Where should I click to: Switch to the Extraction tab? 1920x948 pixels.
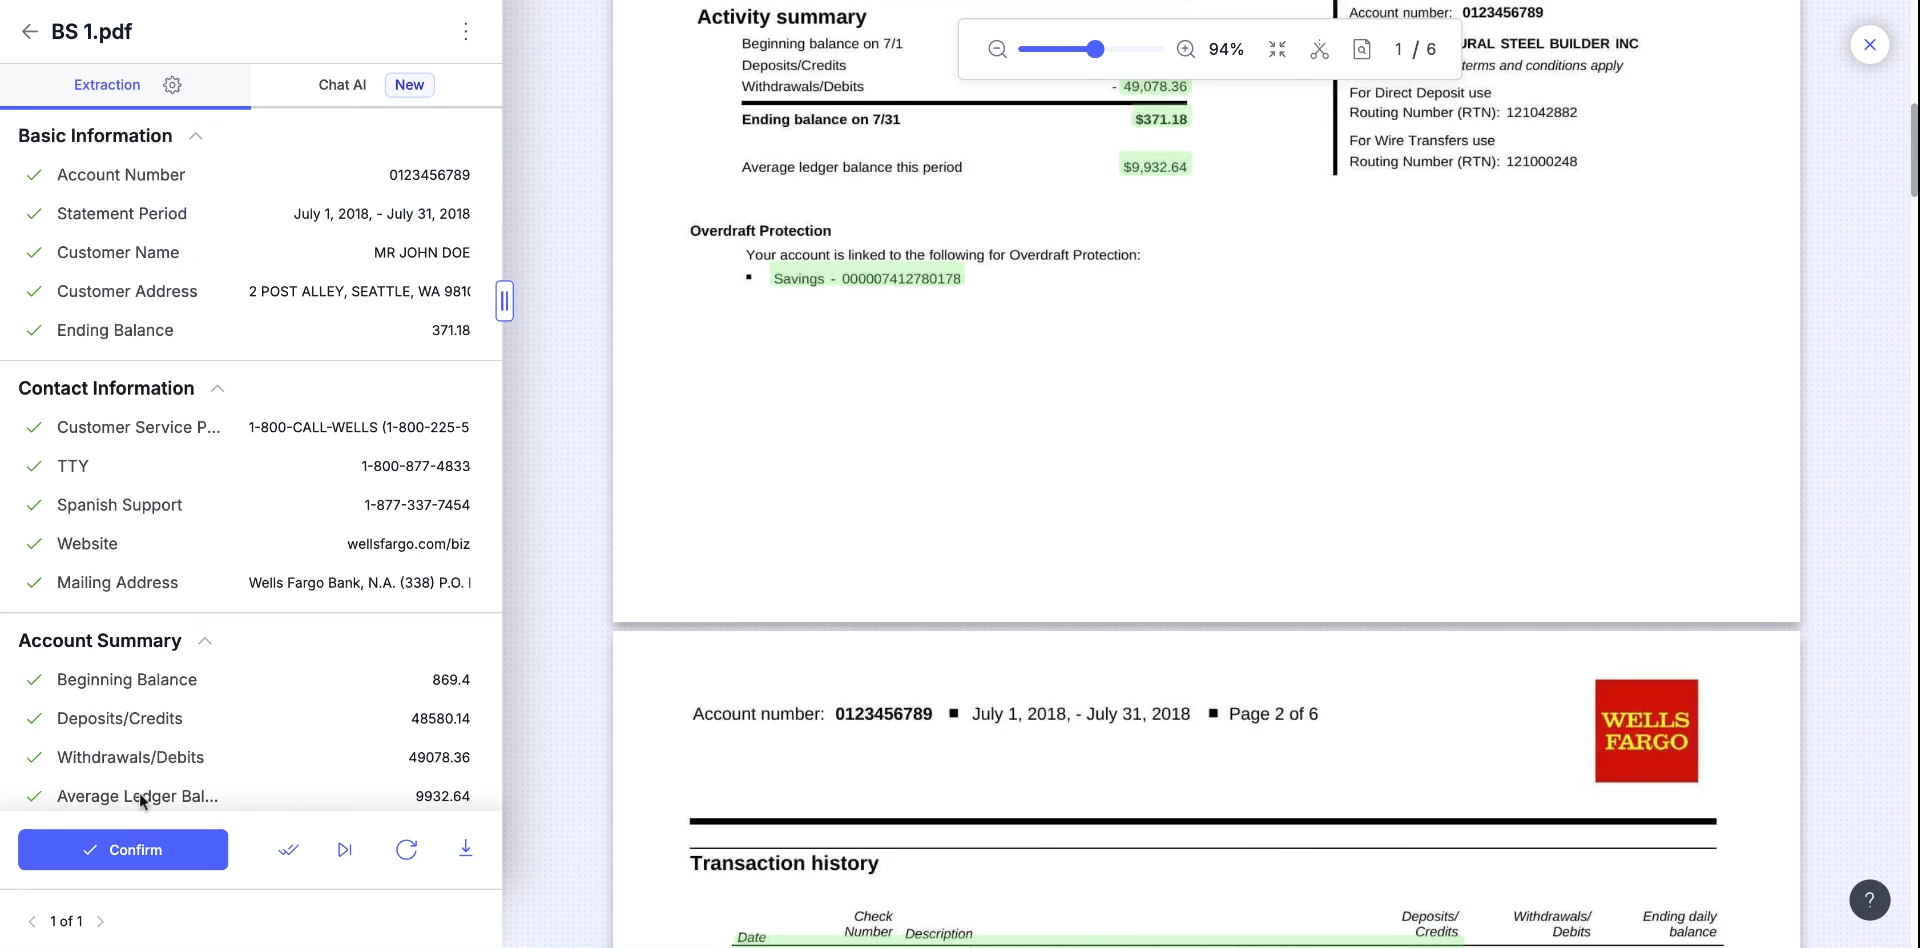click(x=107, y=85)
